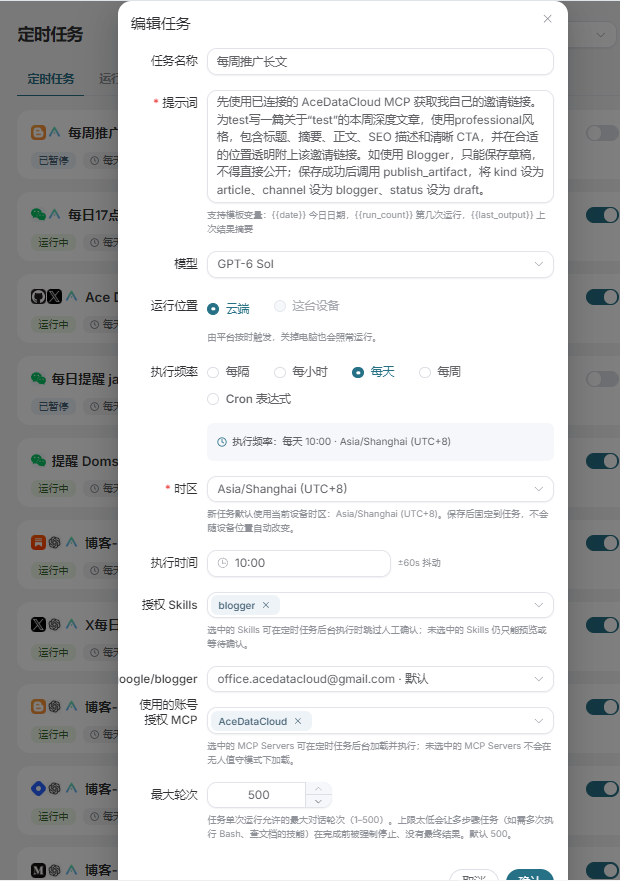This screenshot has width=620, height=881.
Task: Click the 运行中 badge on 每日17点 row
Action: [53, 243]
